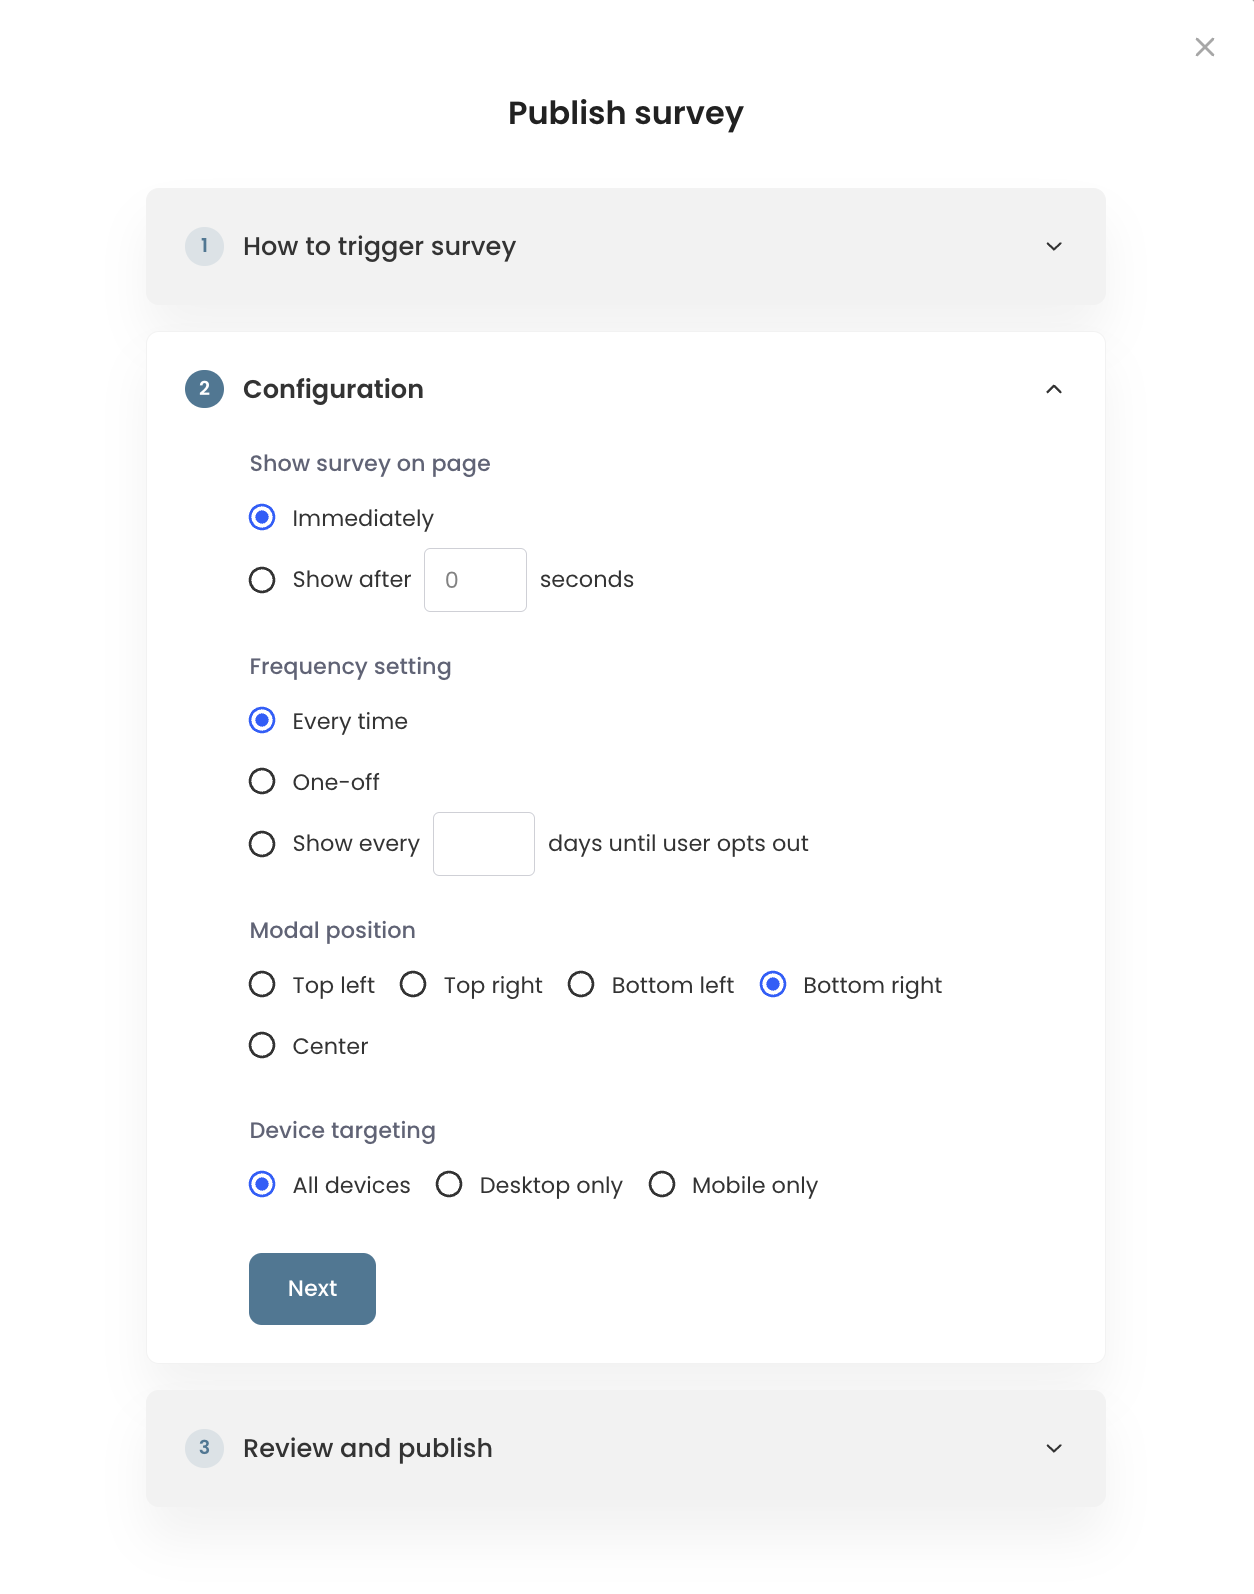Close the Publish survey dialog
Screen dimensions: 1254x1594
click(1204, 47)
